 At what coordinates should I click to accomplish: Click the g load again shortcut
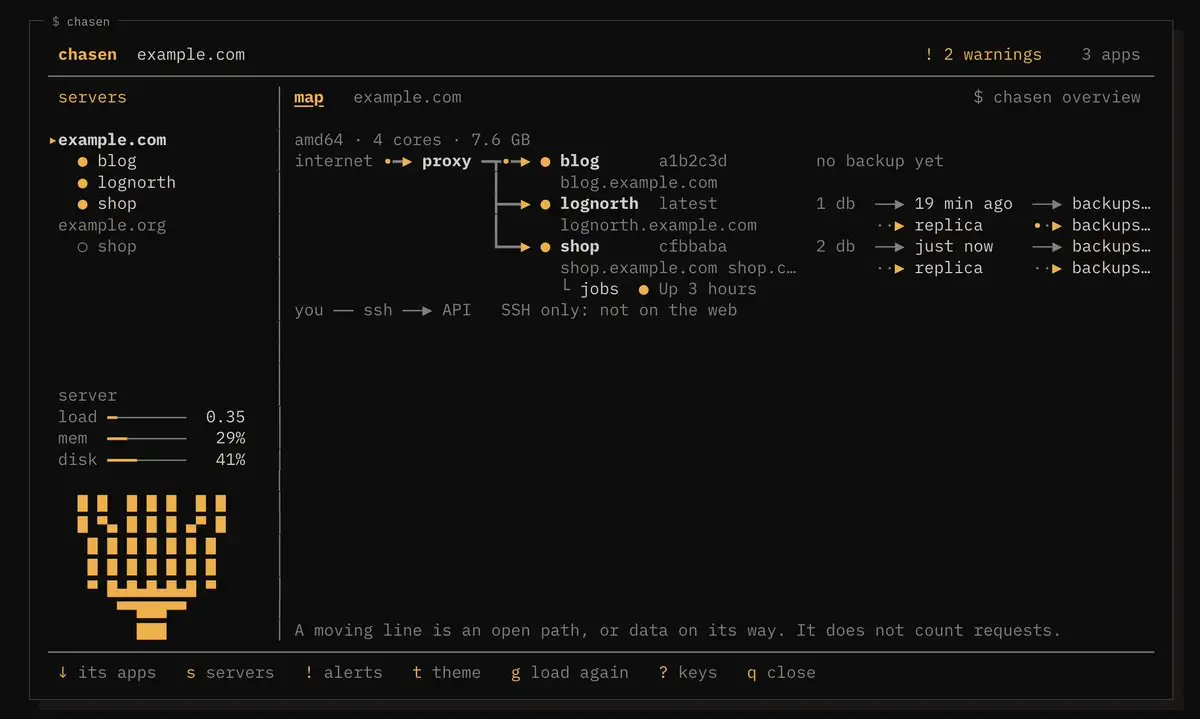click(570, 672)
